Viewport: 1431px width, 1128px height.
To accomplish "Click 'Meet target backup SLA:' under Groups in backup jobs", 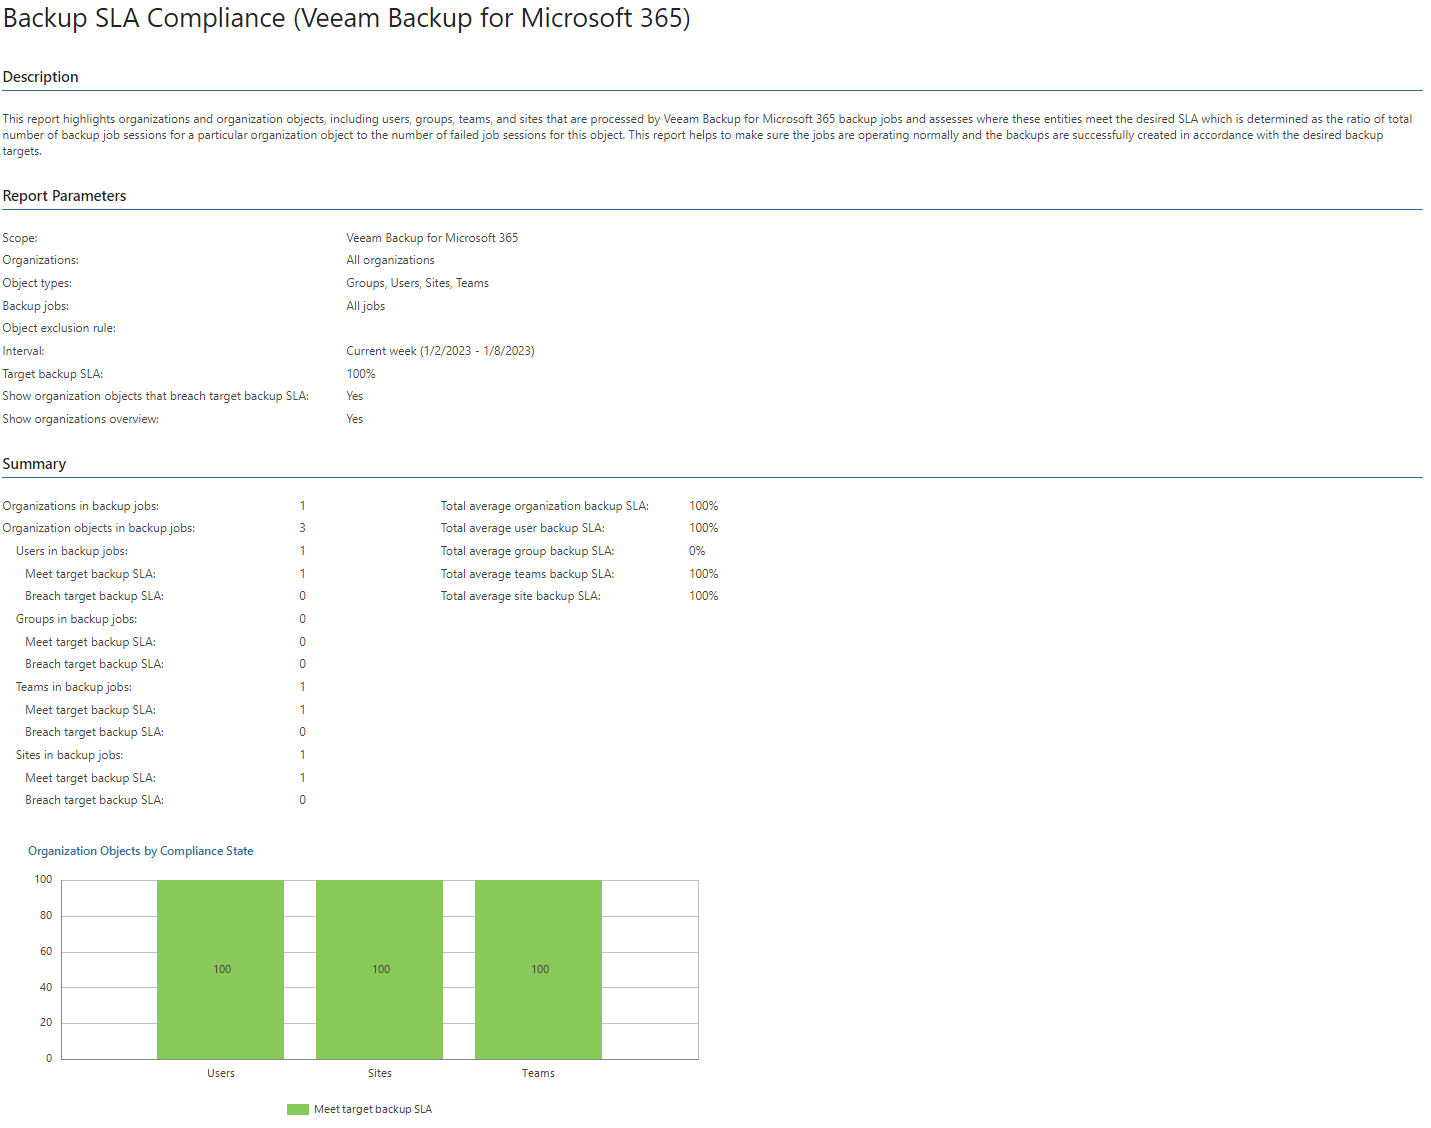I will pyautogui.click(x=90, y=642).
